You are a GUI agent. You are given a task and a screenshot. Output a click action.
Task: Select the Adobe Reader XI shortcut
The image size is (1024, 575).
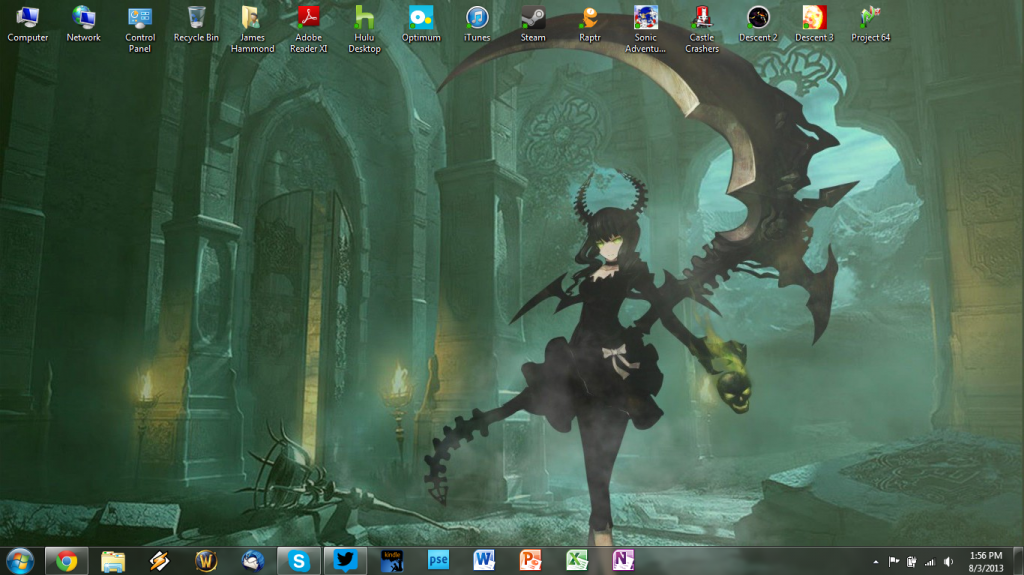coord(308,29)
